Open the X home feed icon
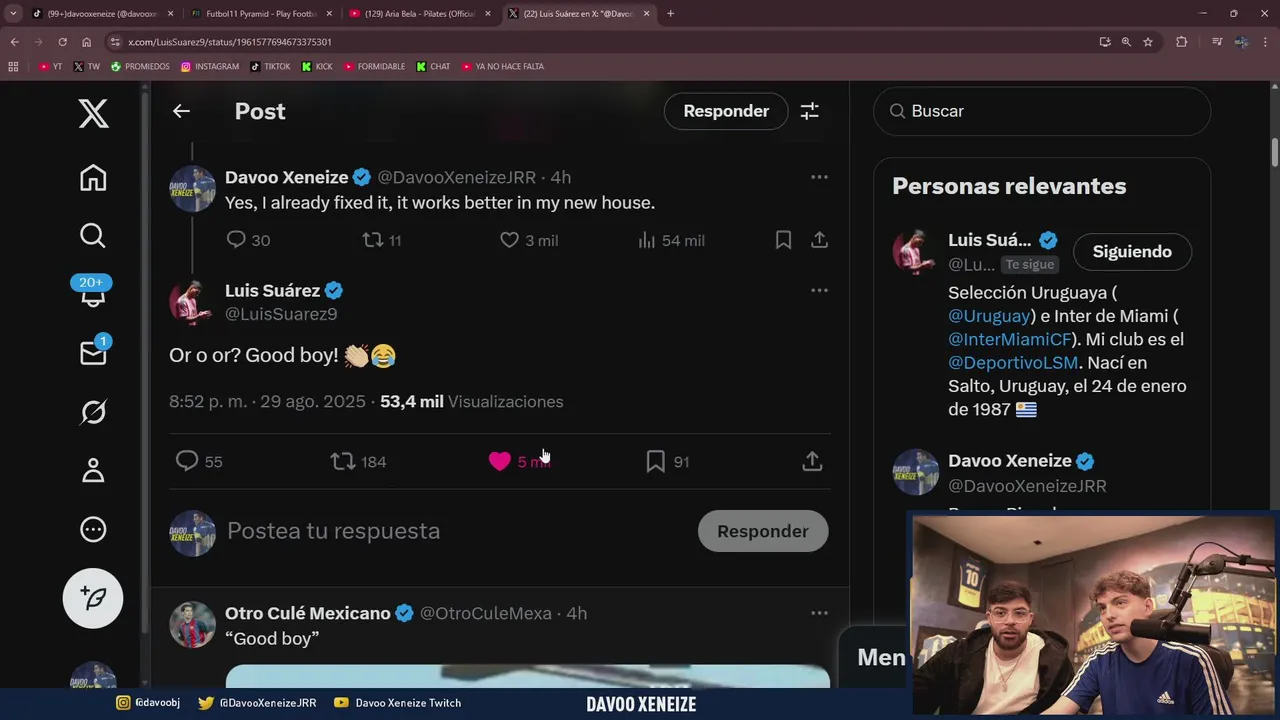Image resolution: width=1280 pixels, height=720 pixels. (x=93, y=178)
